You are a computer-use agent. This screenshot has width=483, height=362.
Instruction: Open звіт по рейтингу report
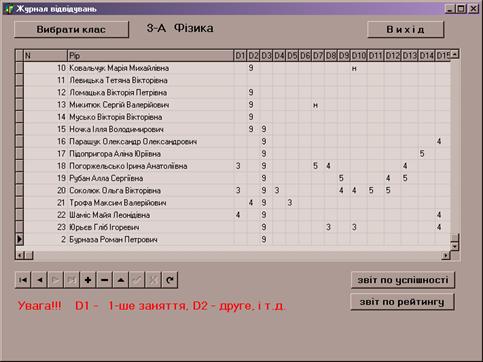pyautogui.click(x=402, y=302)
